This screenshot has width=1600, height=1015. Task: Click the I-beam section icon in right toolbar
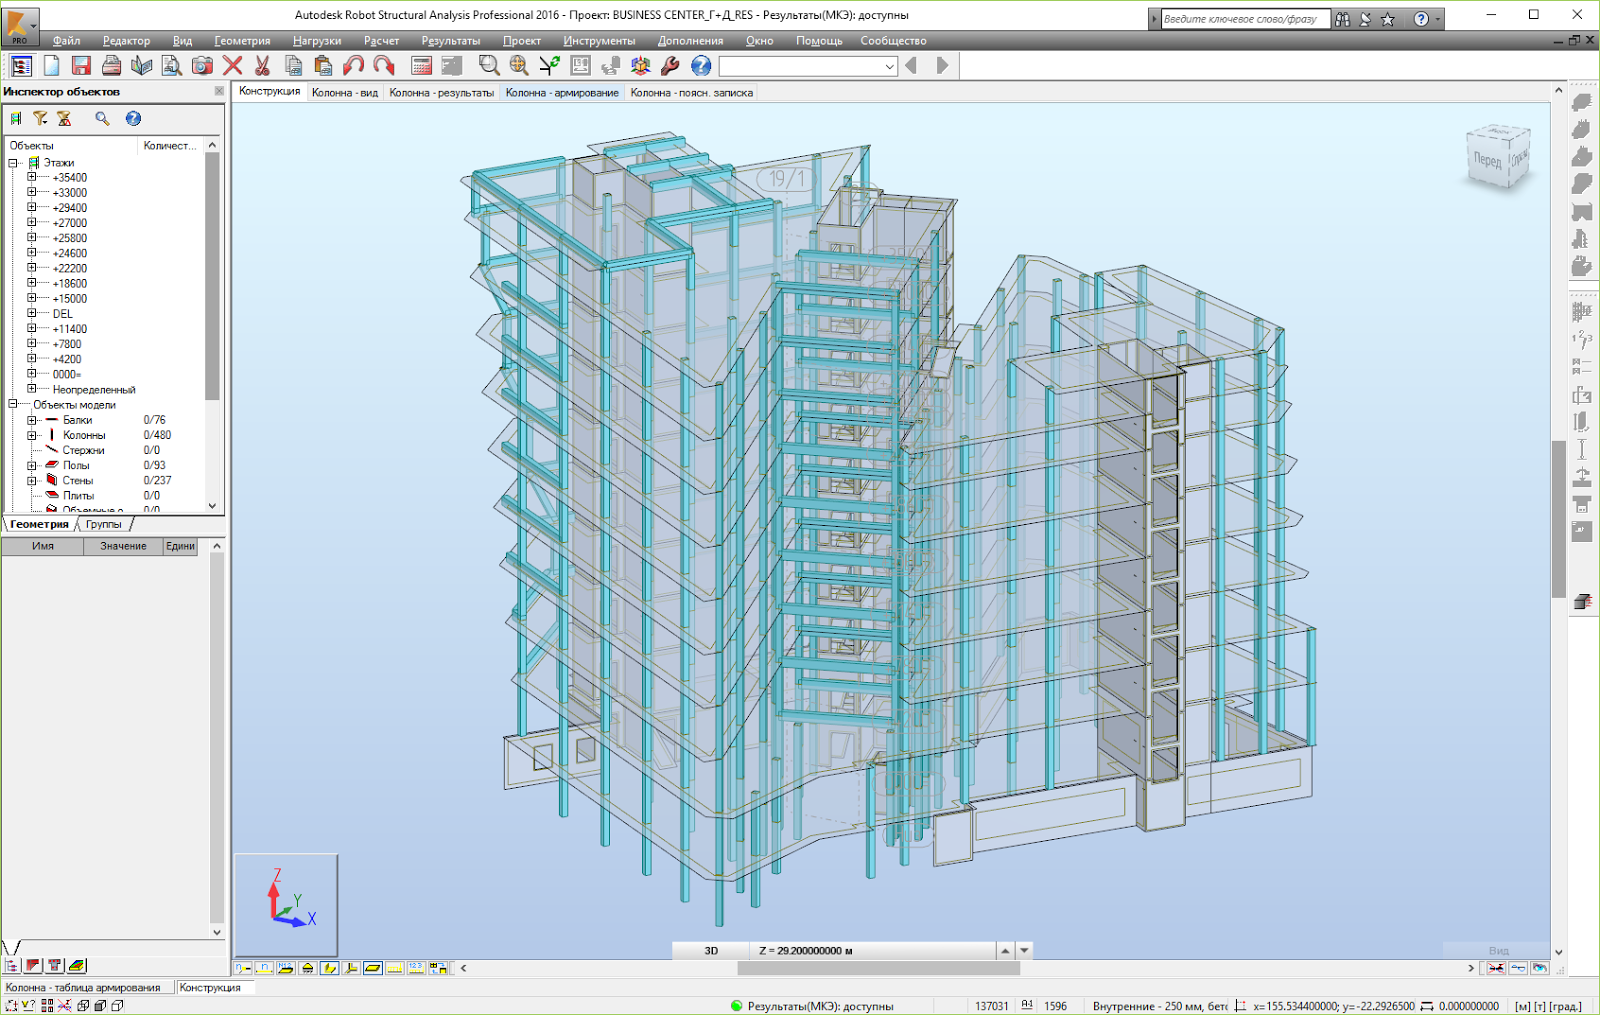coord(1582,449)
